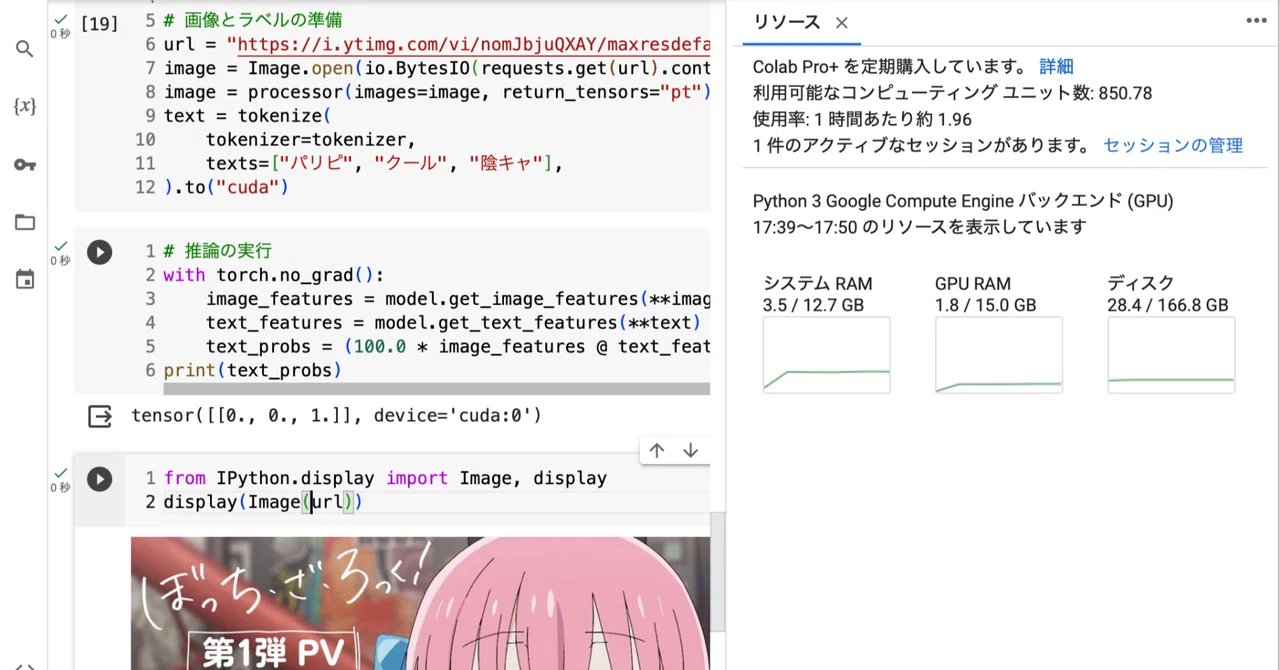Open the search panel in the sidebar

point(25,49)
